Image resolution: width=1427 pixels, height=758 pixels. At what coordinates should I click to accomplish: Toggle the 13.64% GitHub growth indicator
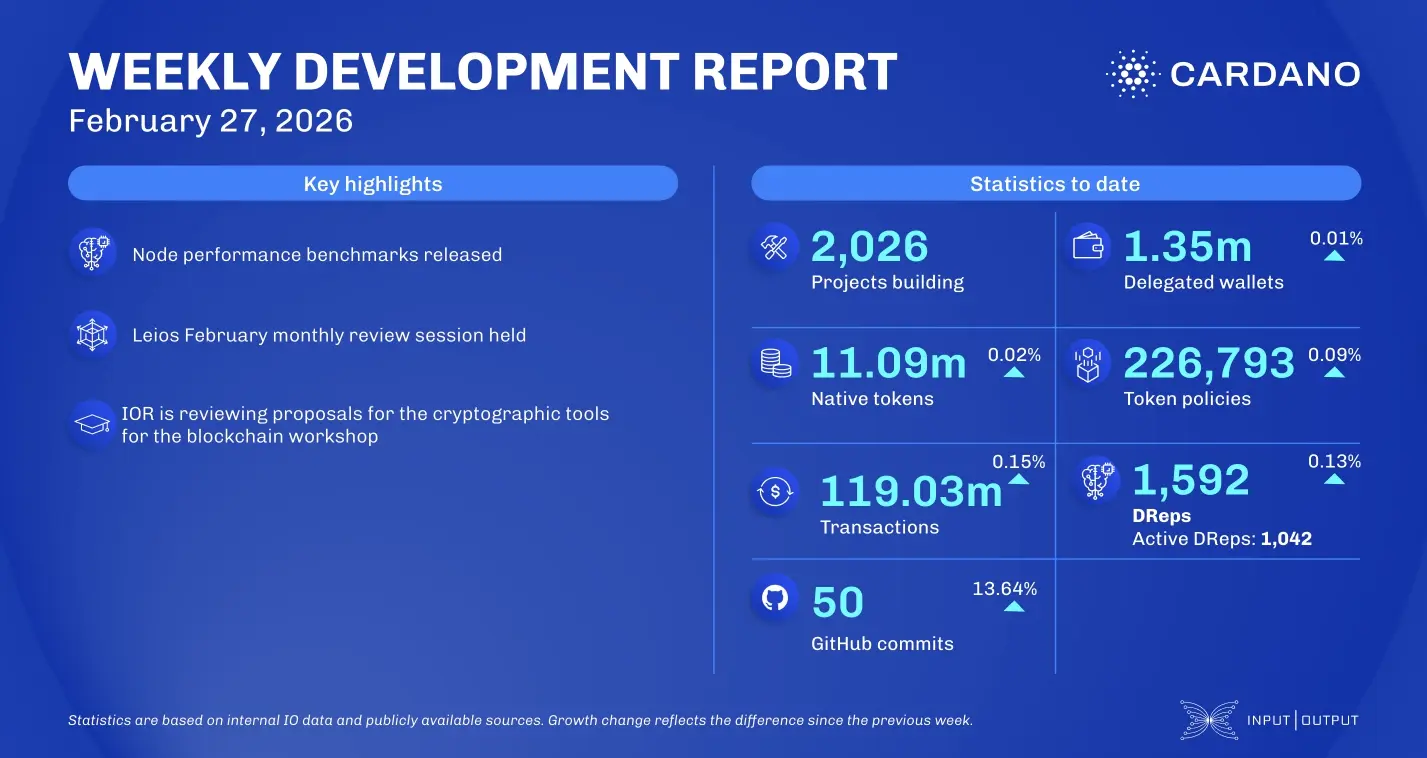tap(1012, 605)
